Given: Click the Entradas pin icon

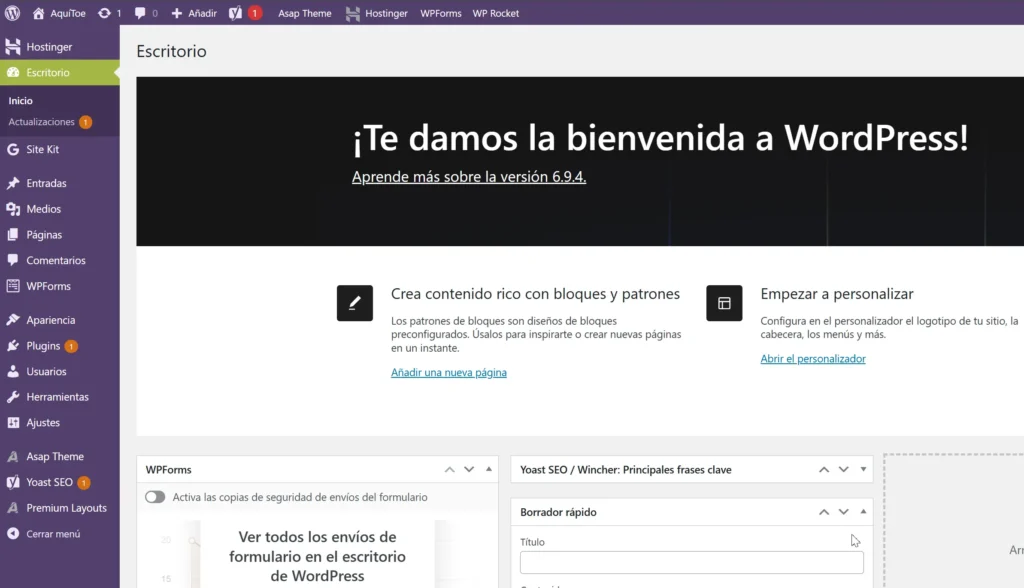Looking at the screenshot, I should [x=13, y=183].
